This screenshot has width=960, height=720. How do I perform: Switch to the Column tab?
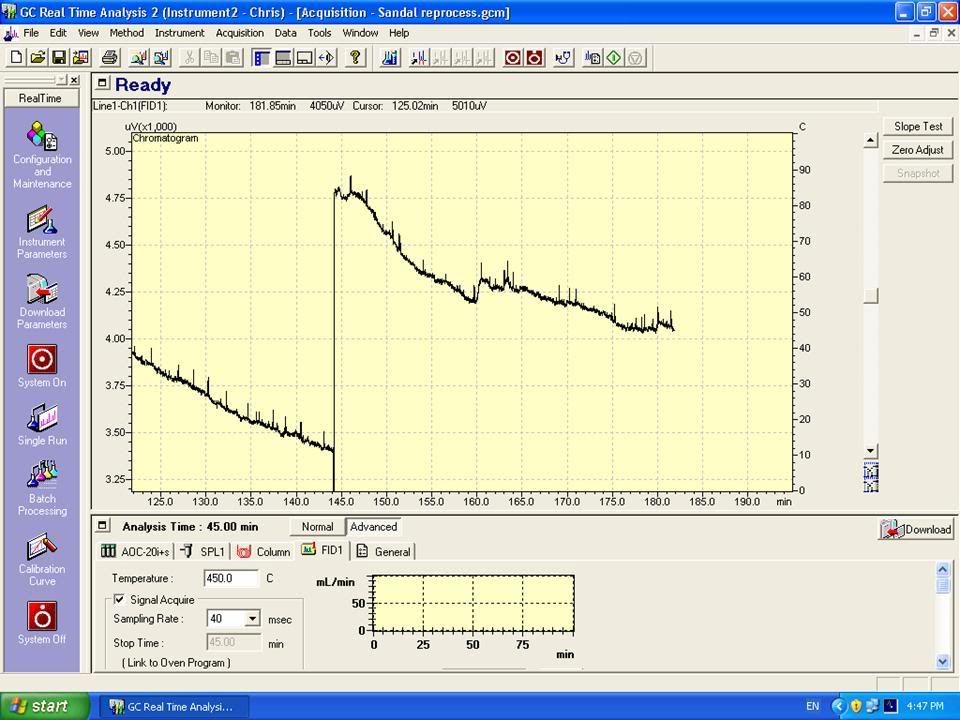[x=264, y=551]
